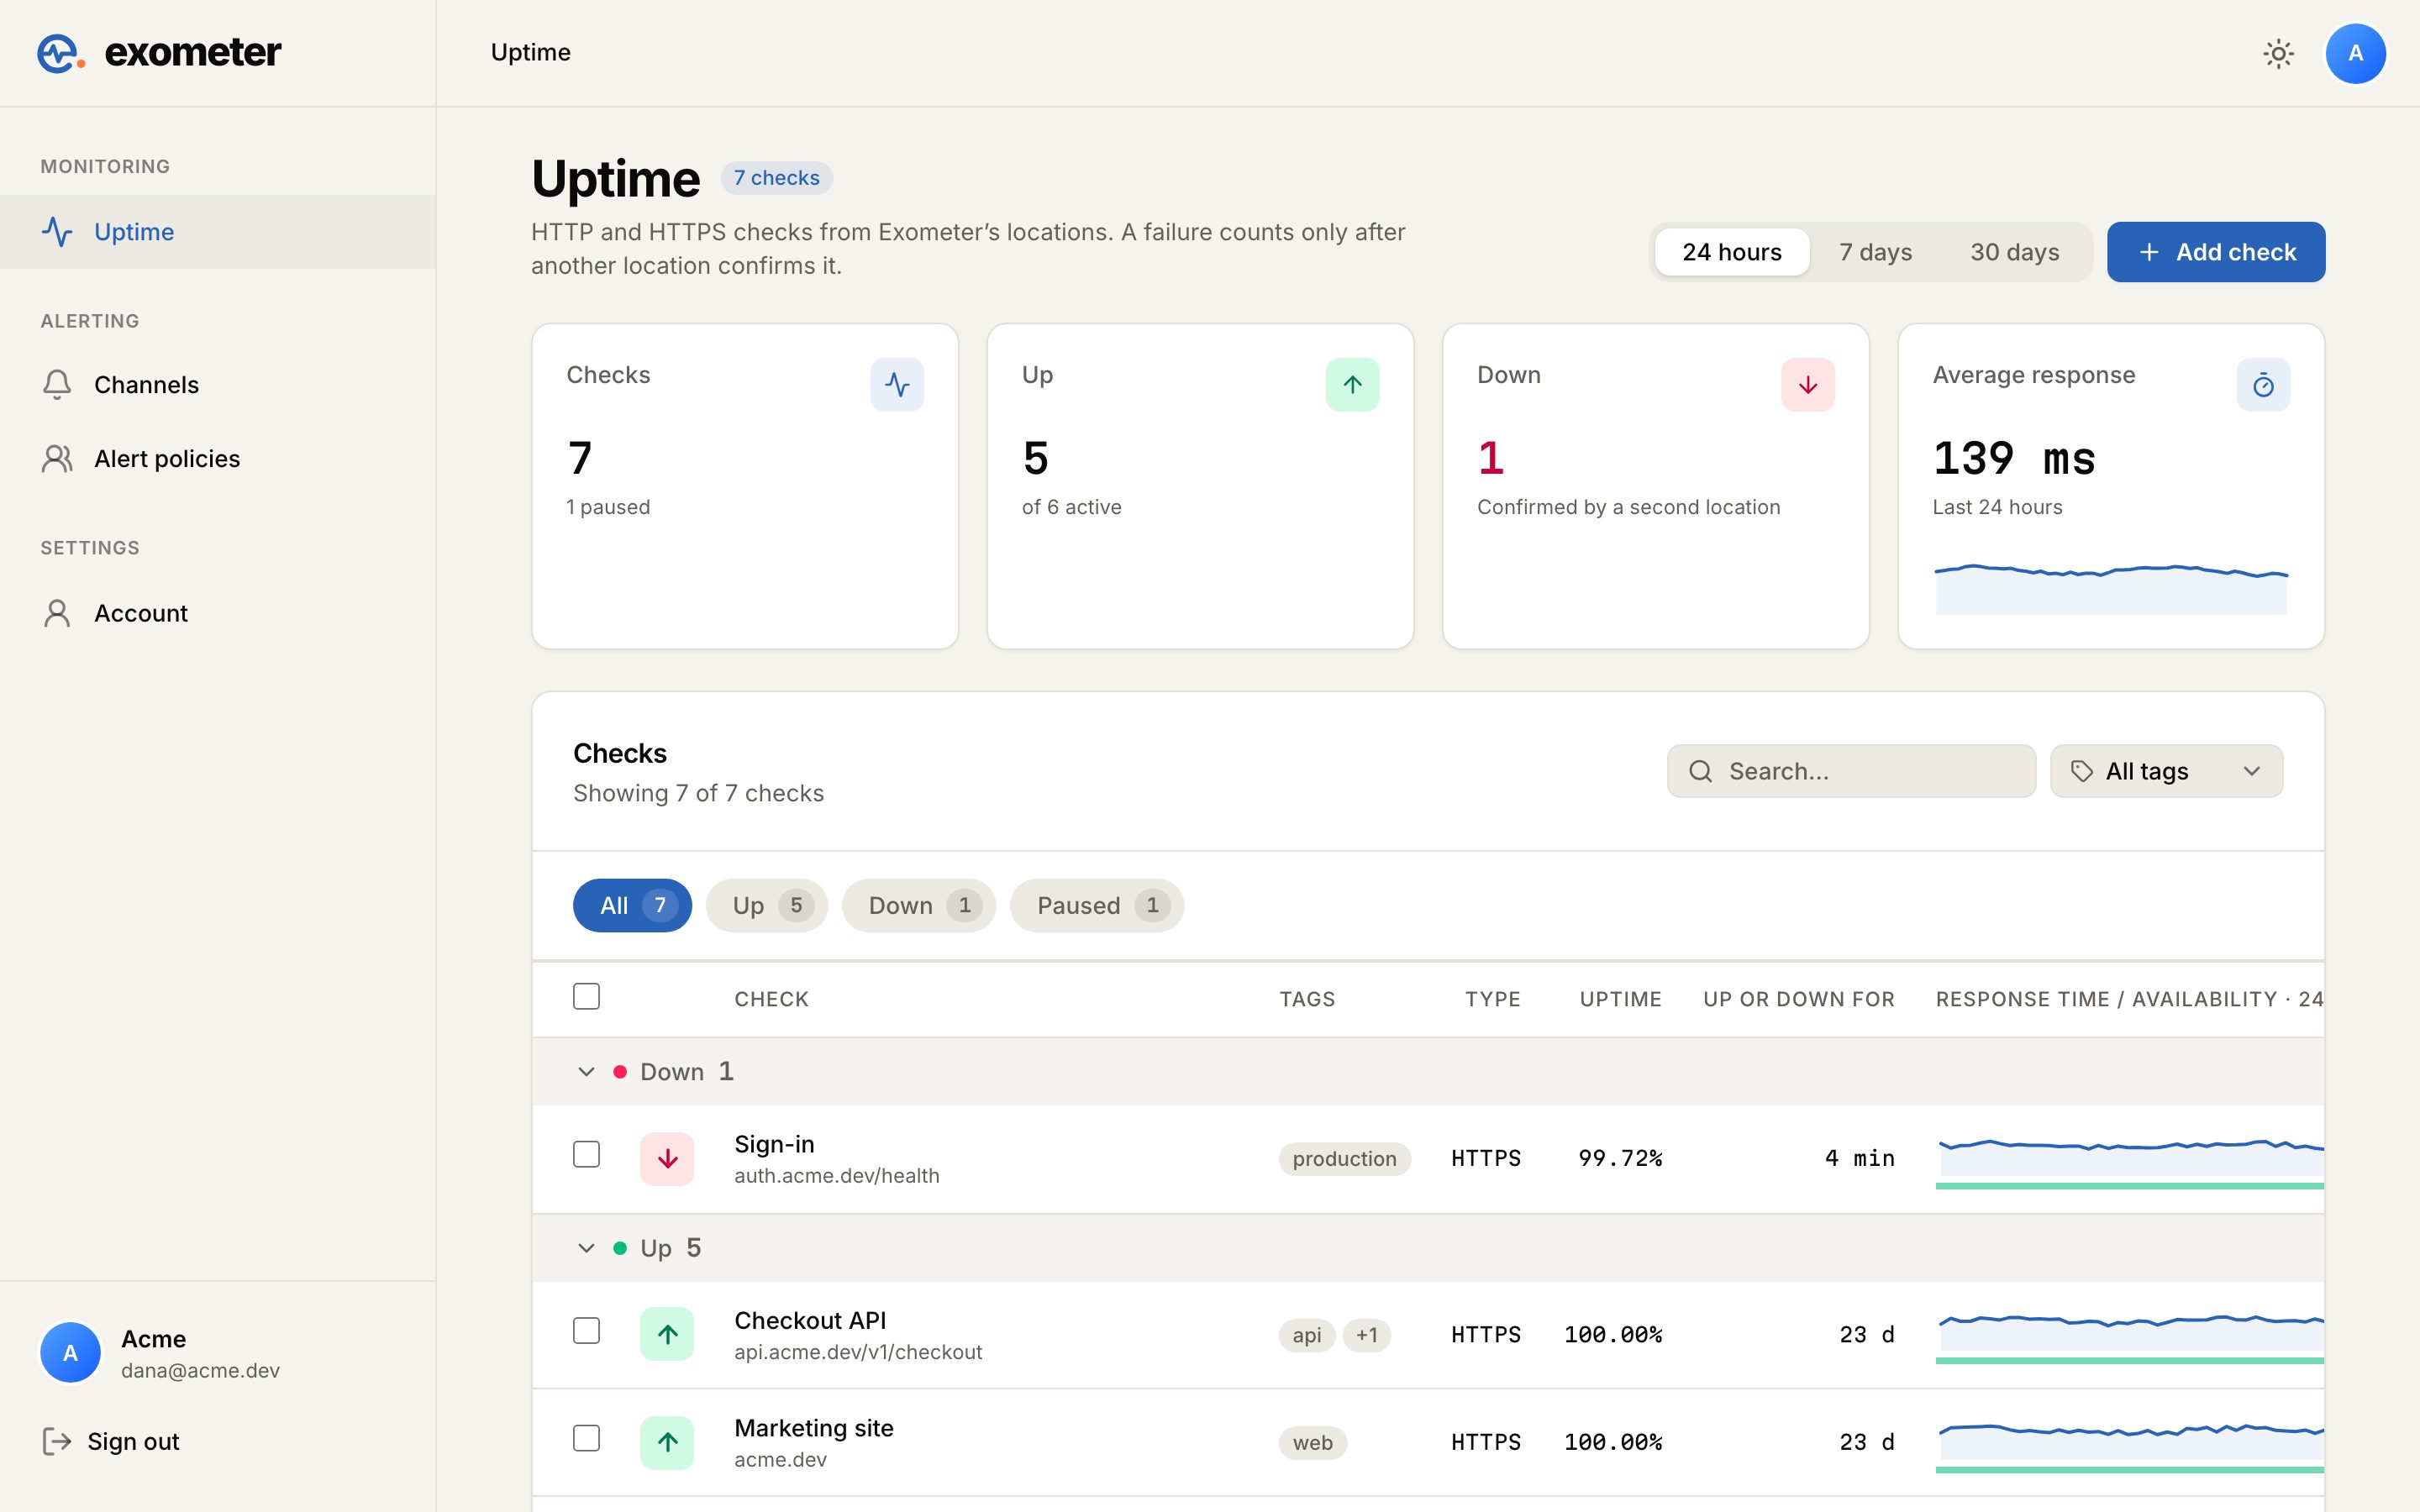Click the green up status icon for Marketing site

tap(667, 1442)
